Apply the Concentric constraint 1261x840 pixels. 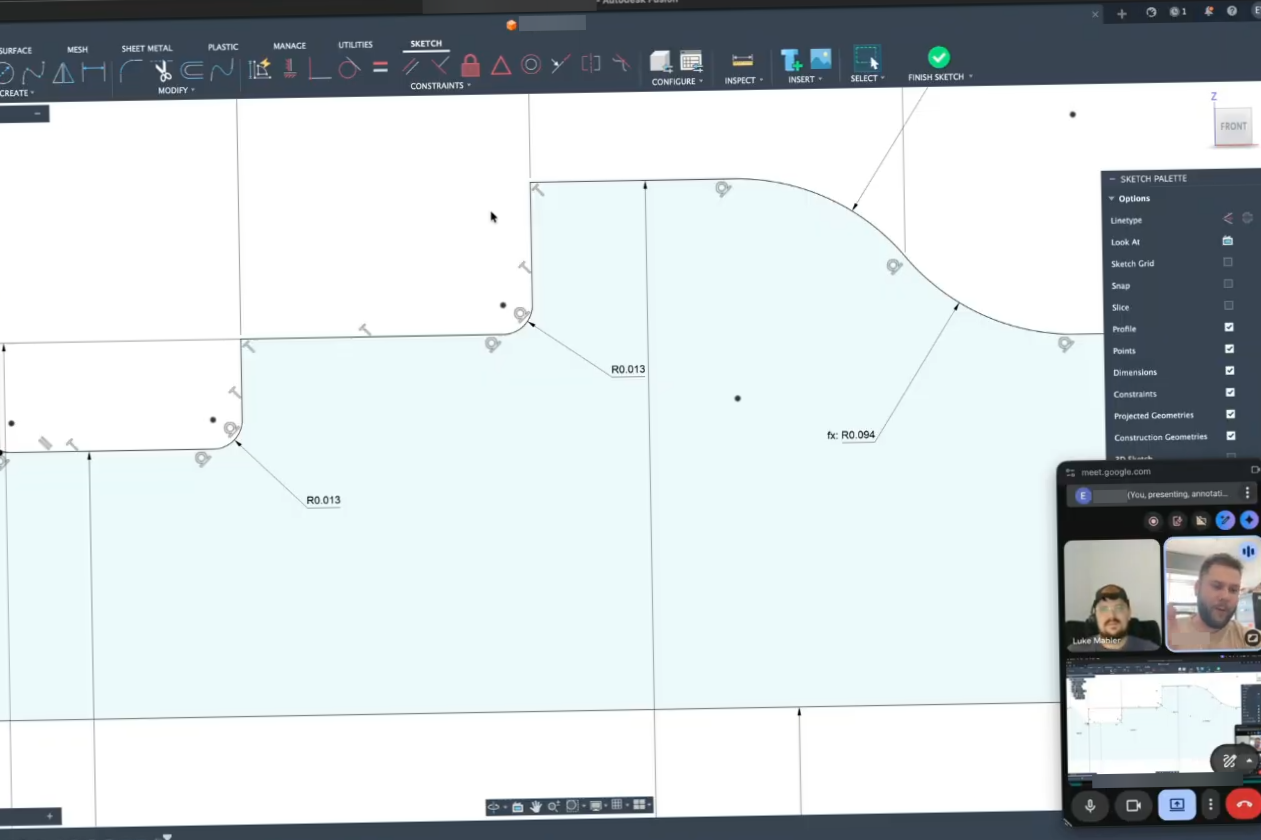click(531, 66)
